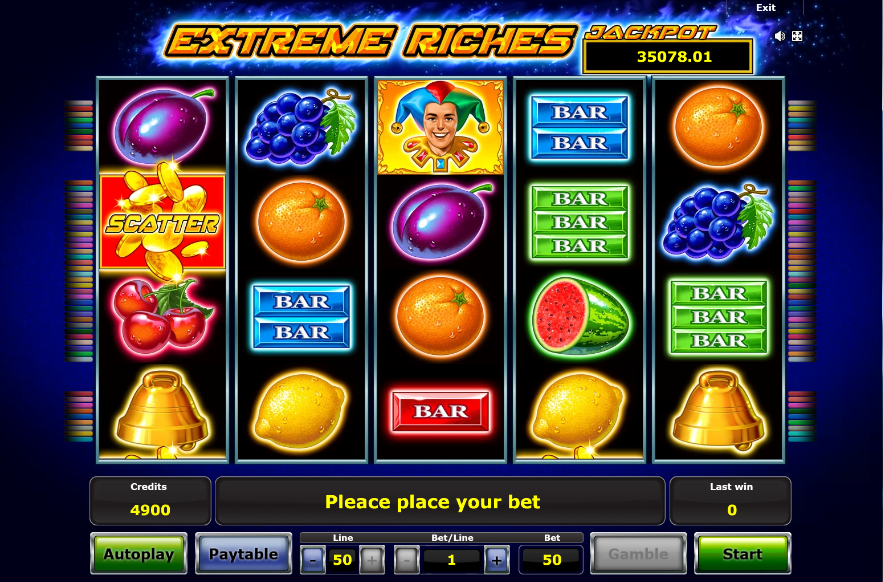
Task: Increase the Line count with plus
Action: coord(372,559)
